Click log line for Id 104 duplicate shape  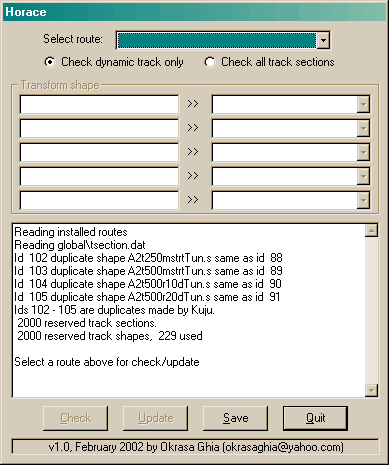click(148, 284)
